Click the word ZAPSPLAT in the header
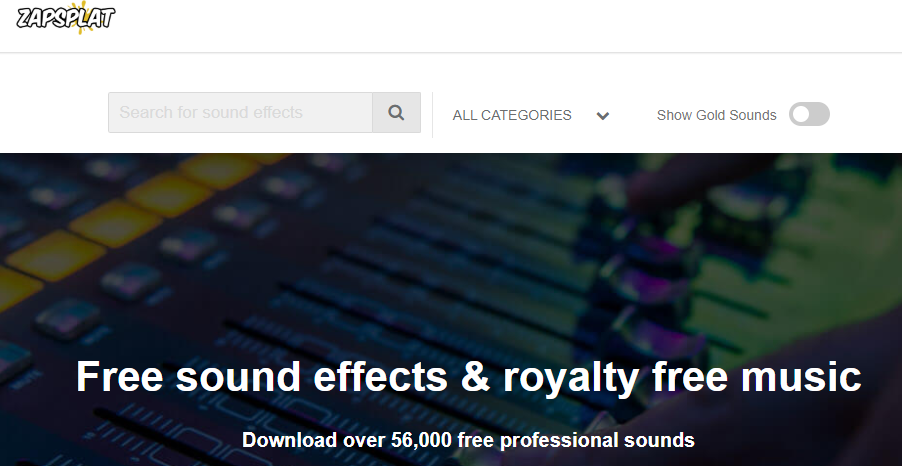 66,18
